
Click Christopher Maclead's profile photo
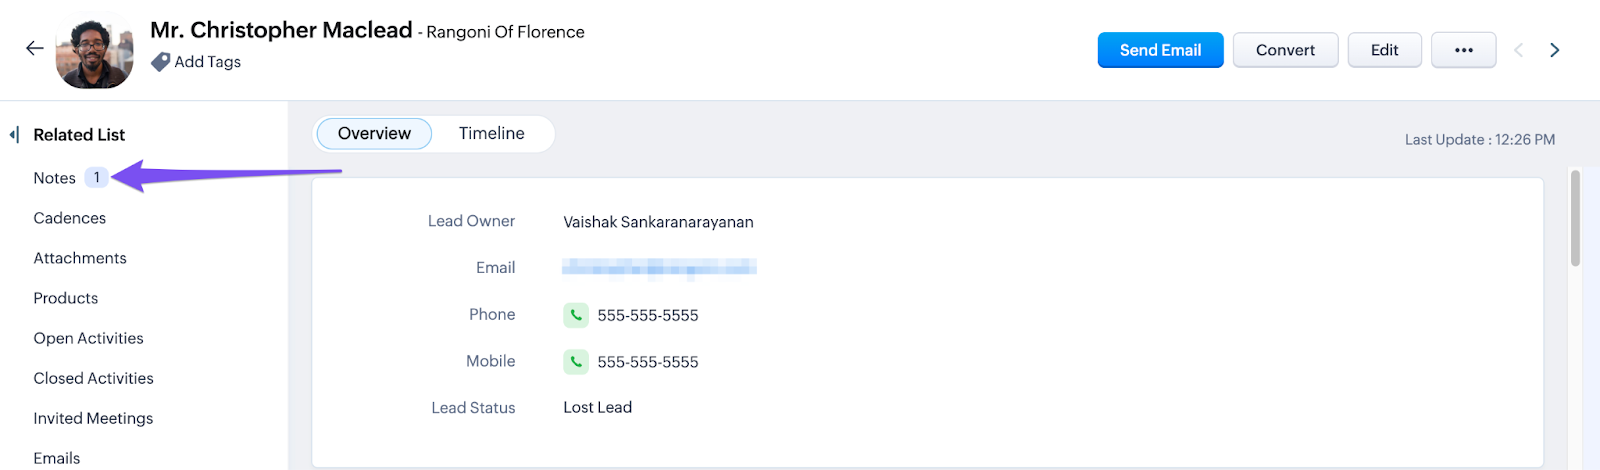click(95, 52)
